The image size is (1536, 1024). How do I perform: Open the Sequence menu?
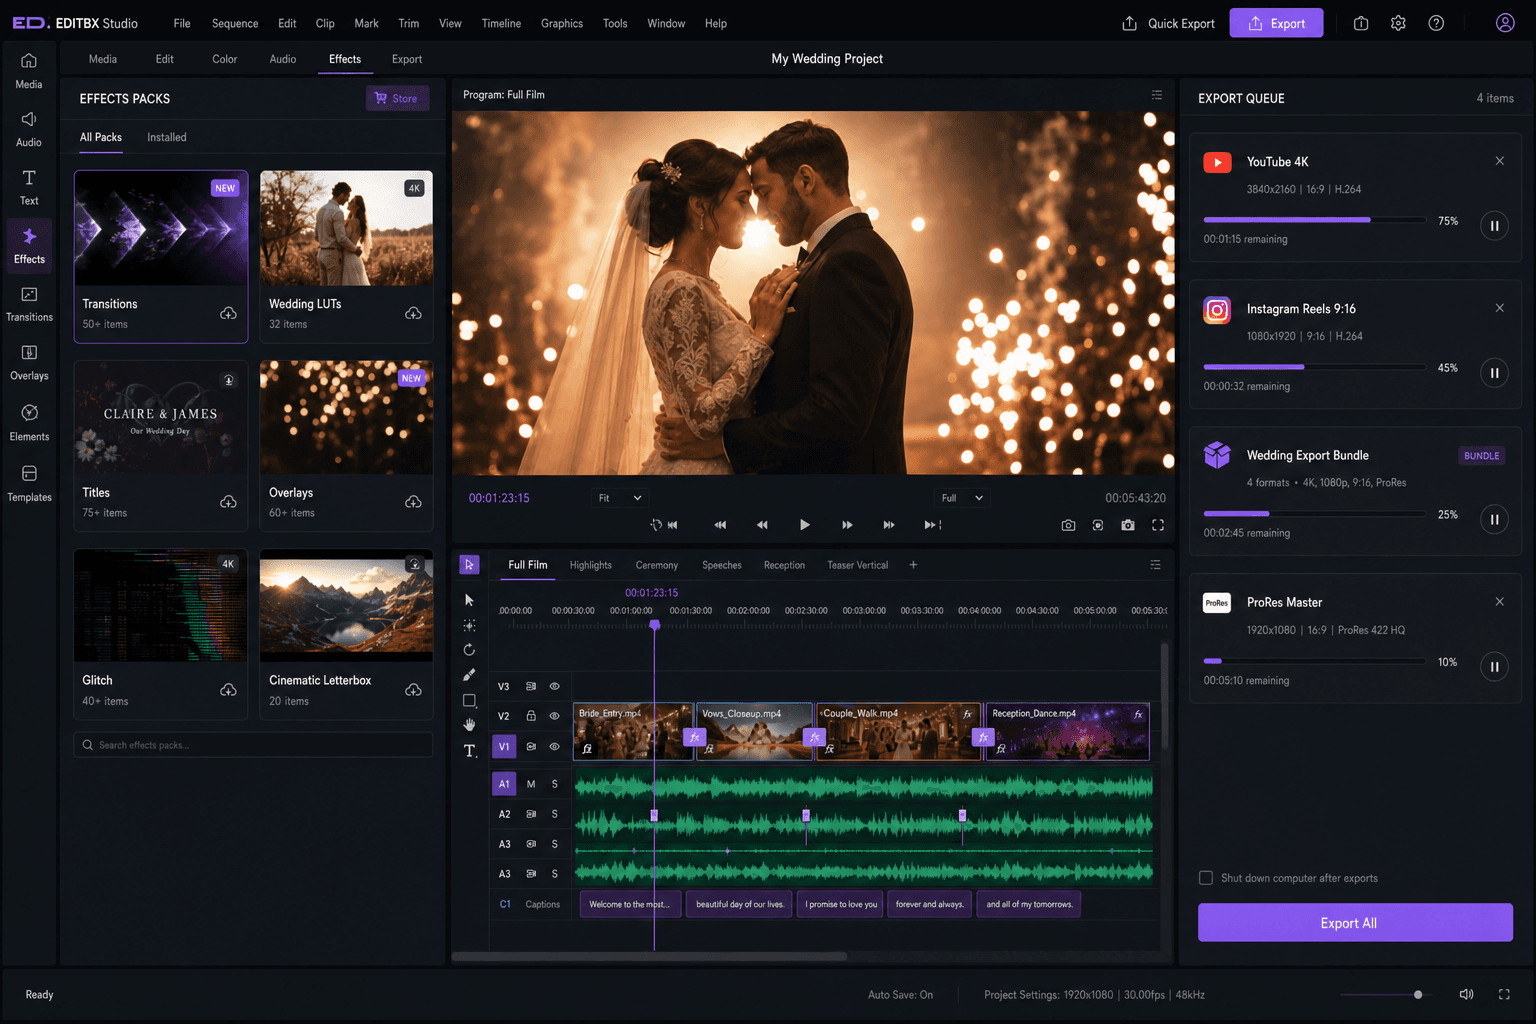point(235,23)
